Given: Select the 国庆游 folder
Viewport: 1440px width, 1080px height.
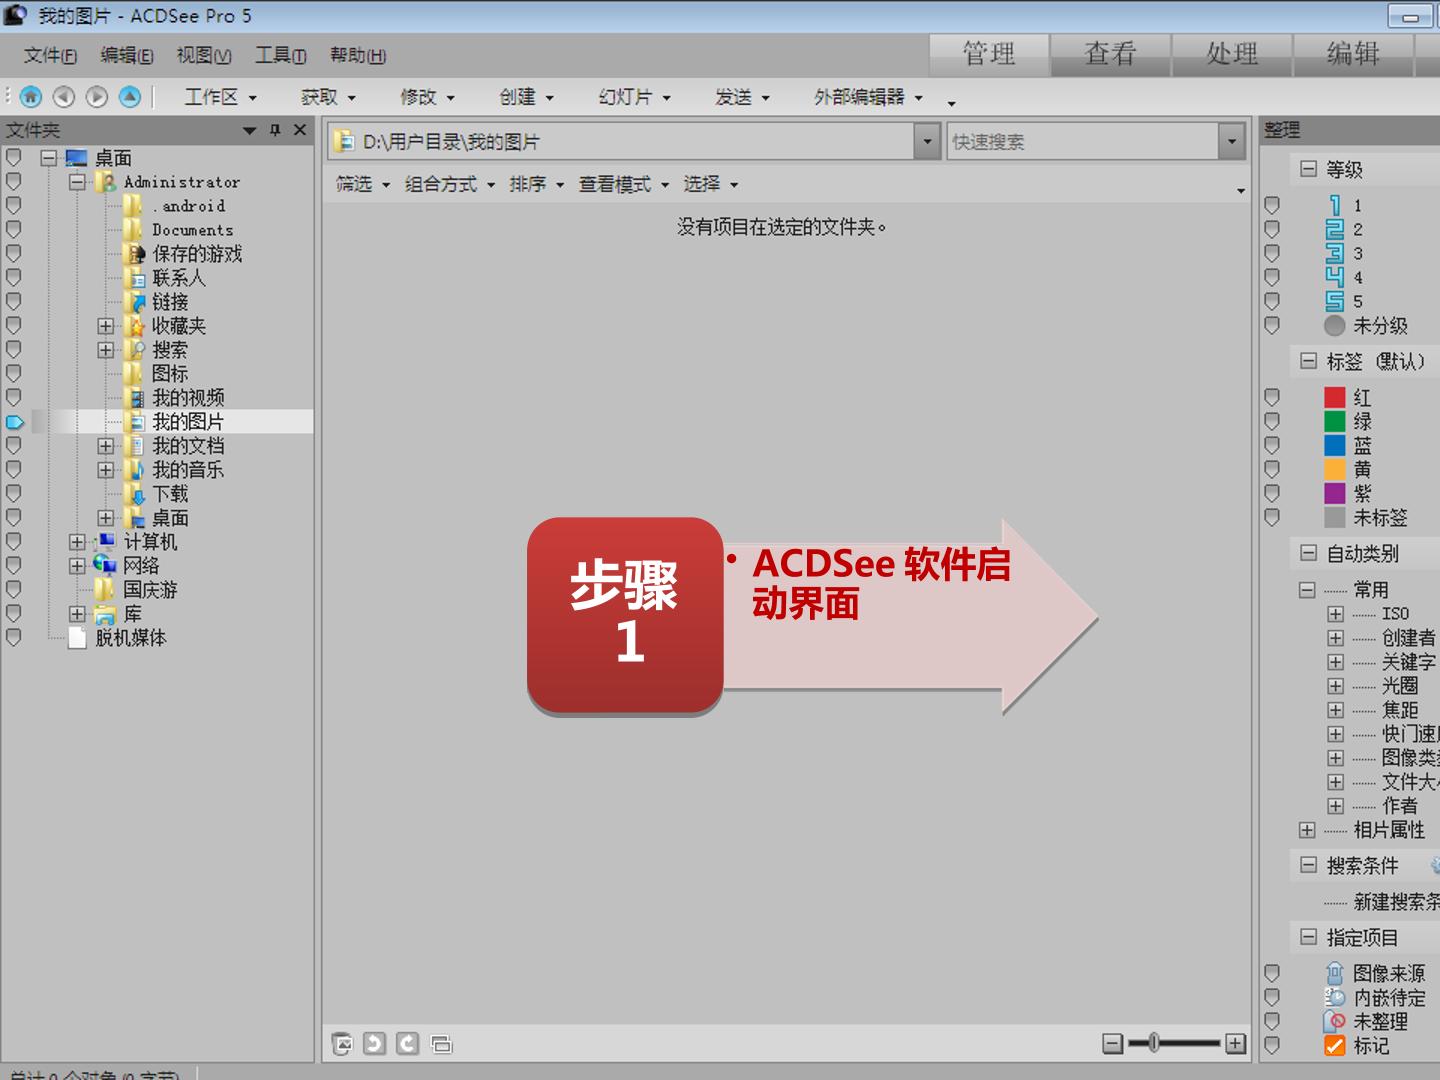Looking at the screenshot, I should 150,590.
